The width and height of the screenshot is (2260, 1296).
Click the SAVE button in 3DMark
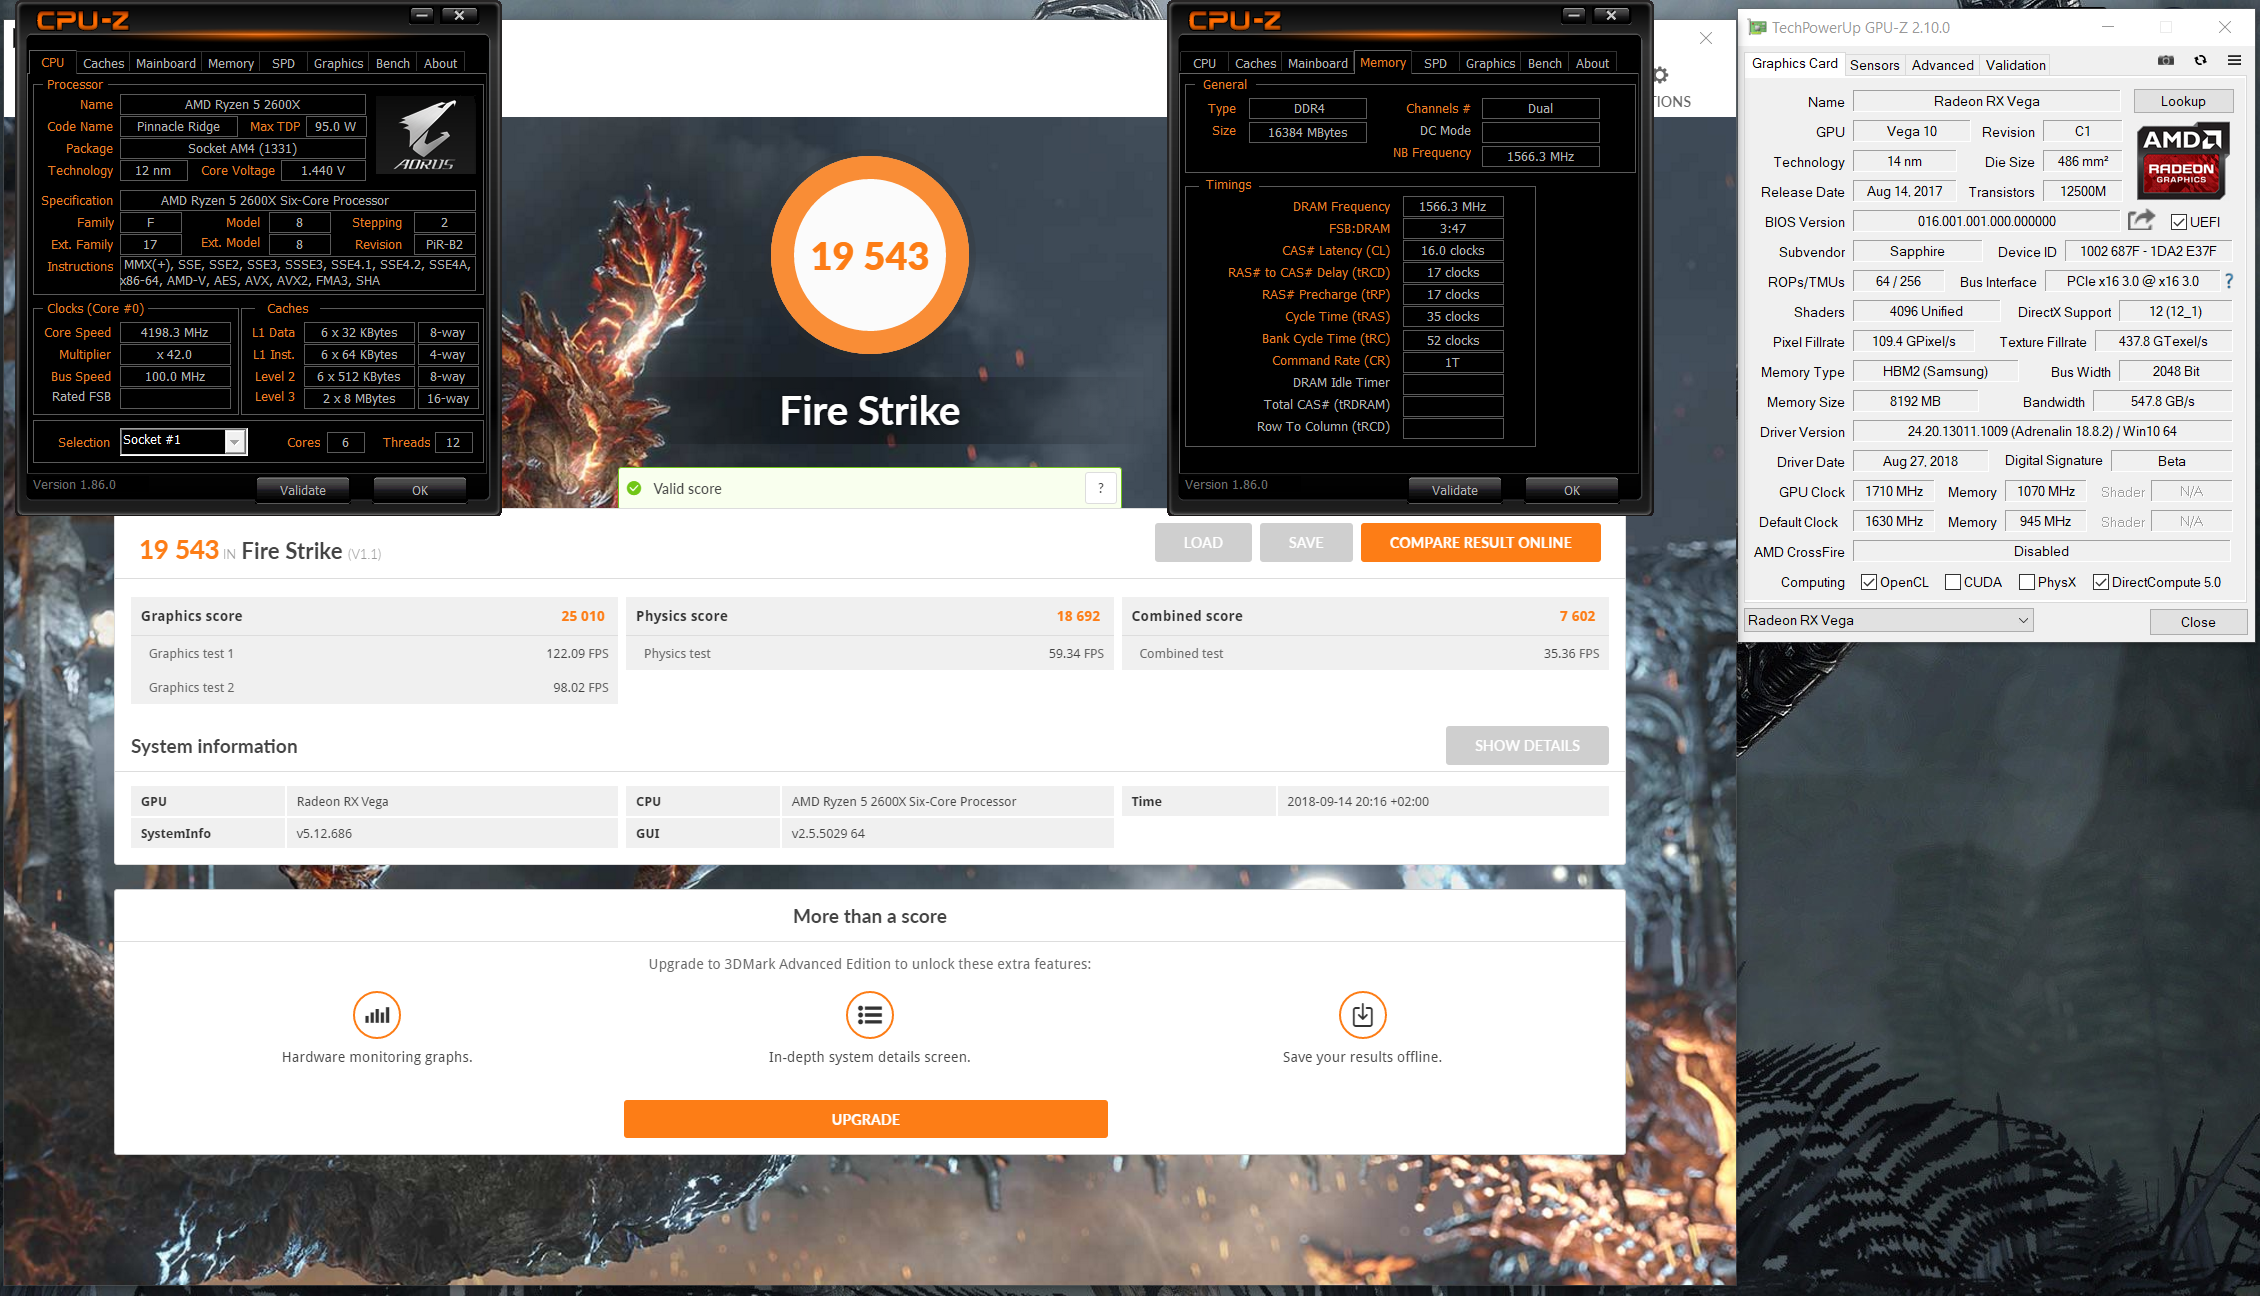point(1306,542)
